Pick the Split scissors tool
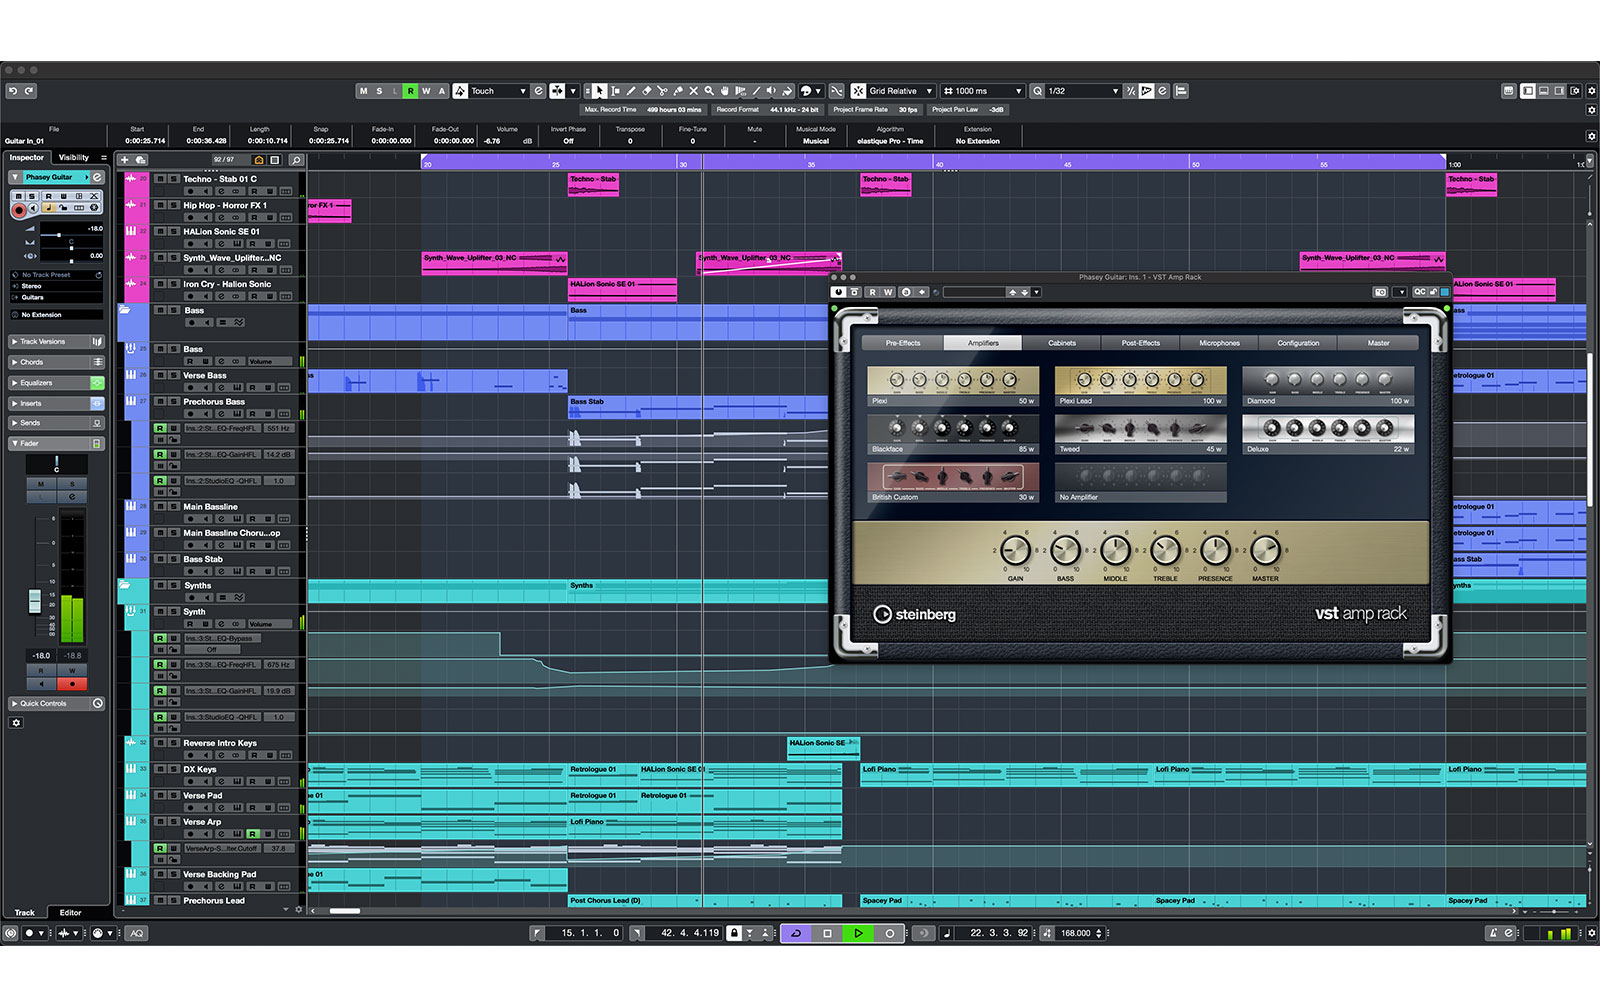1600x1007 pixels. coord(662,91)
